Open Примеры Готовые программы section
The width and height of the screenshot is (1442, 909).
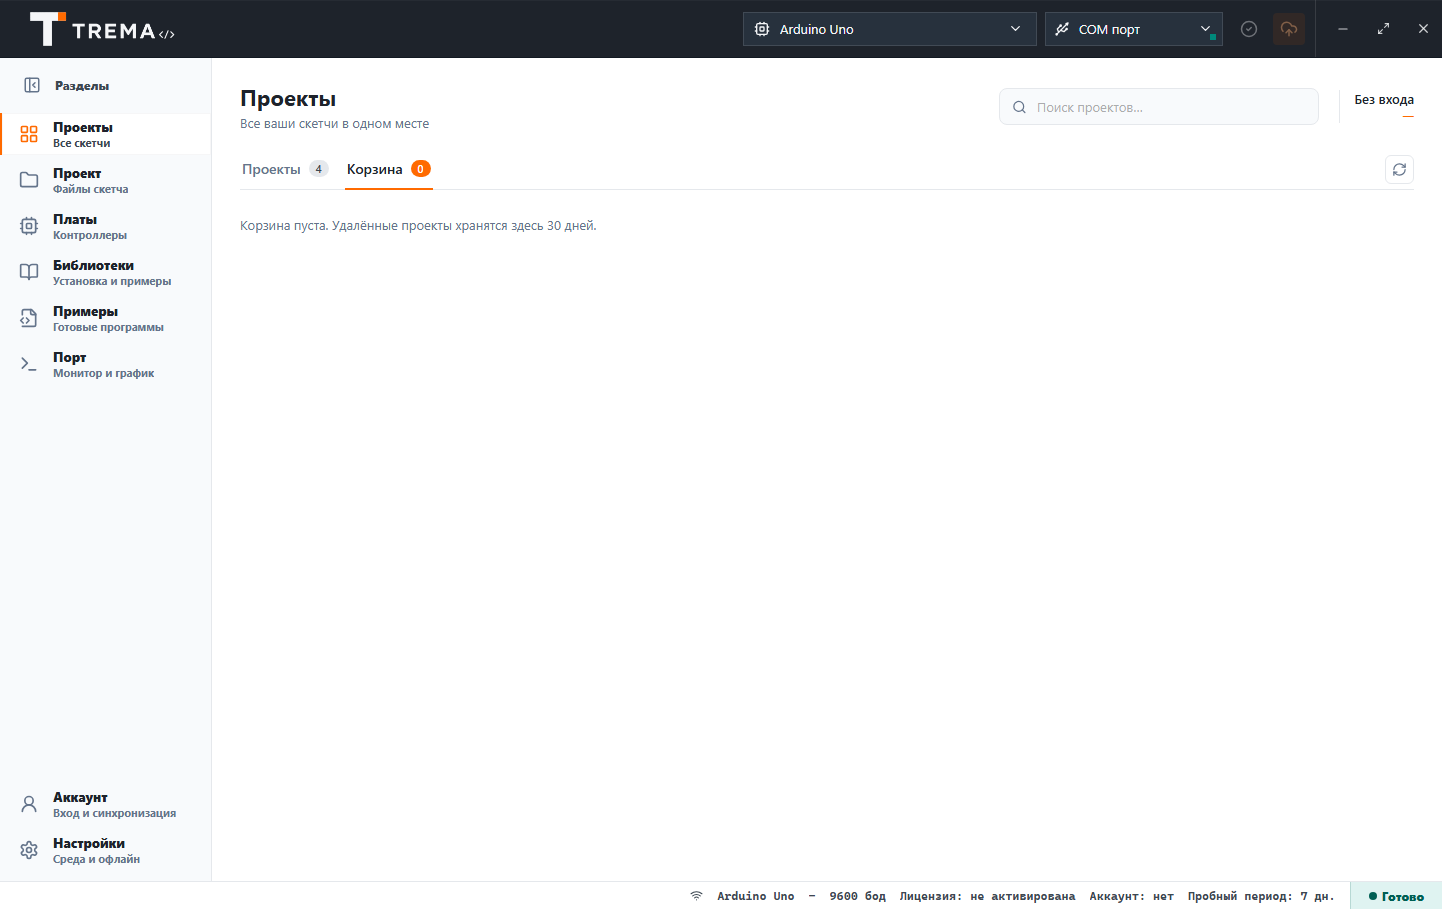pyautogui.click(x=106, y=318)
